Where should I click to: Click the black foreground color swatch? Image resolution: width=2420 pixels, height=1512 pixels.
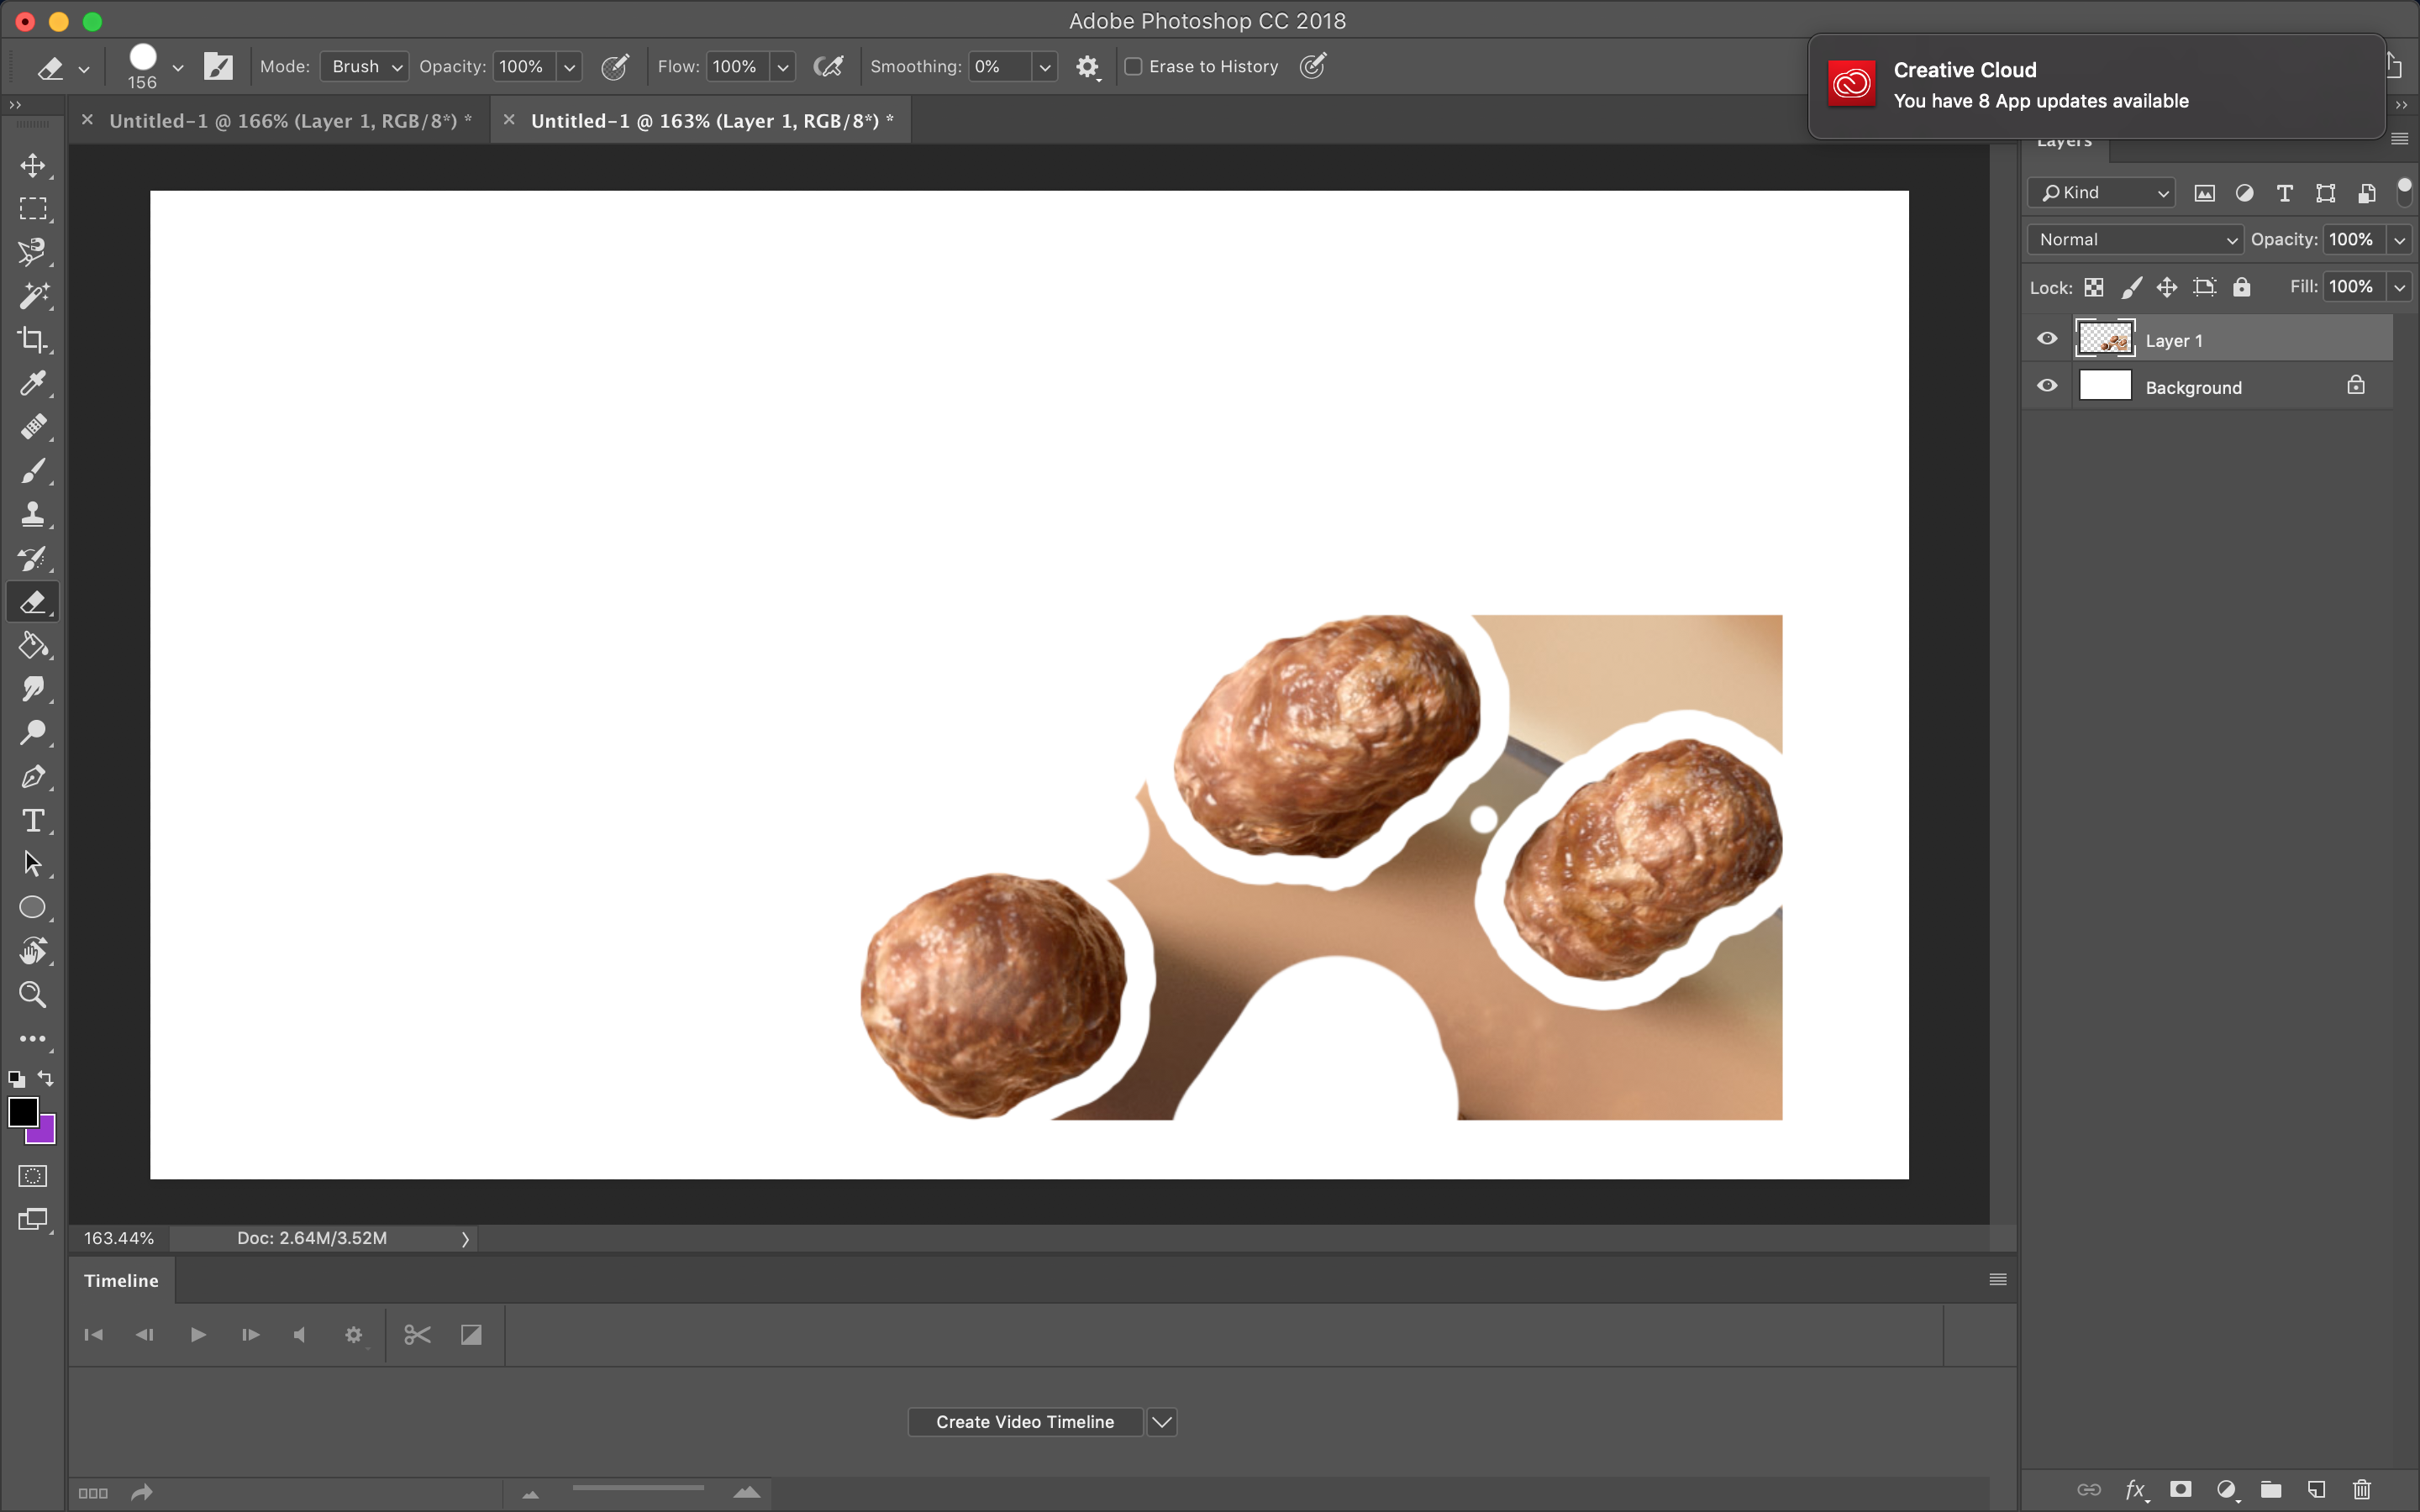22,1111
